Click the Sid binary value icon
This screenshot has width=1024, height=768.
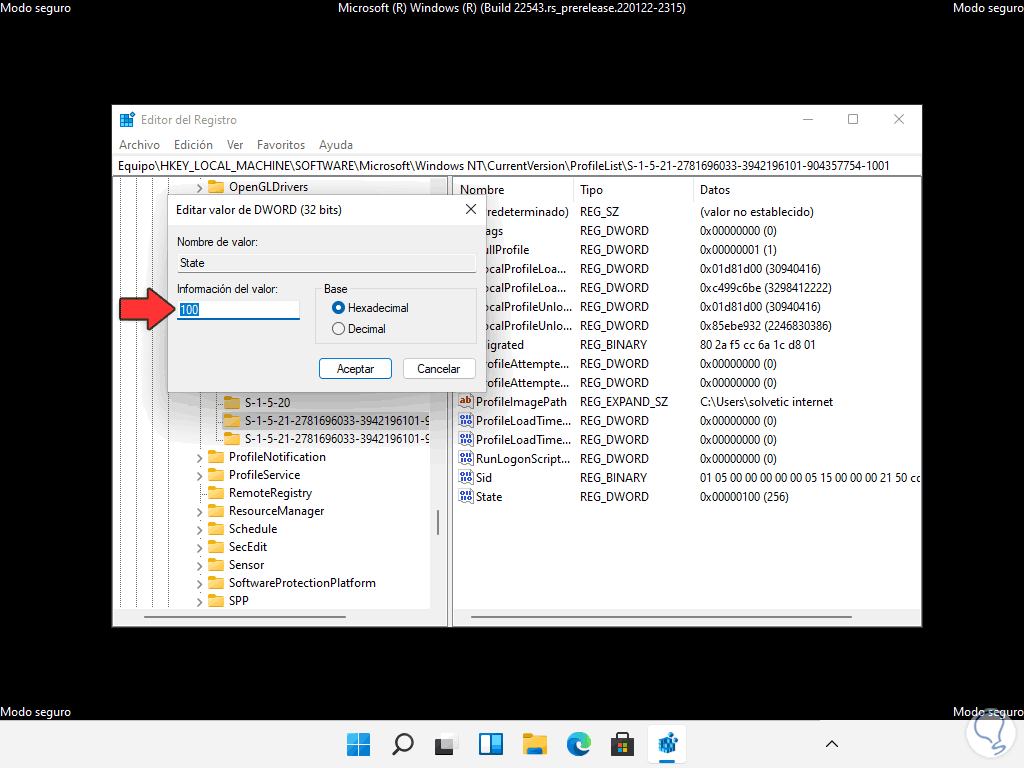pyautogui.click(x=466, y=477)
